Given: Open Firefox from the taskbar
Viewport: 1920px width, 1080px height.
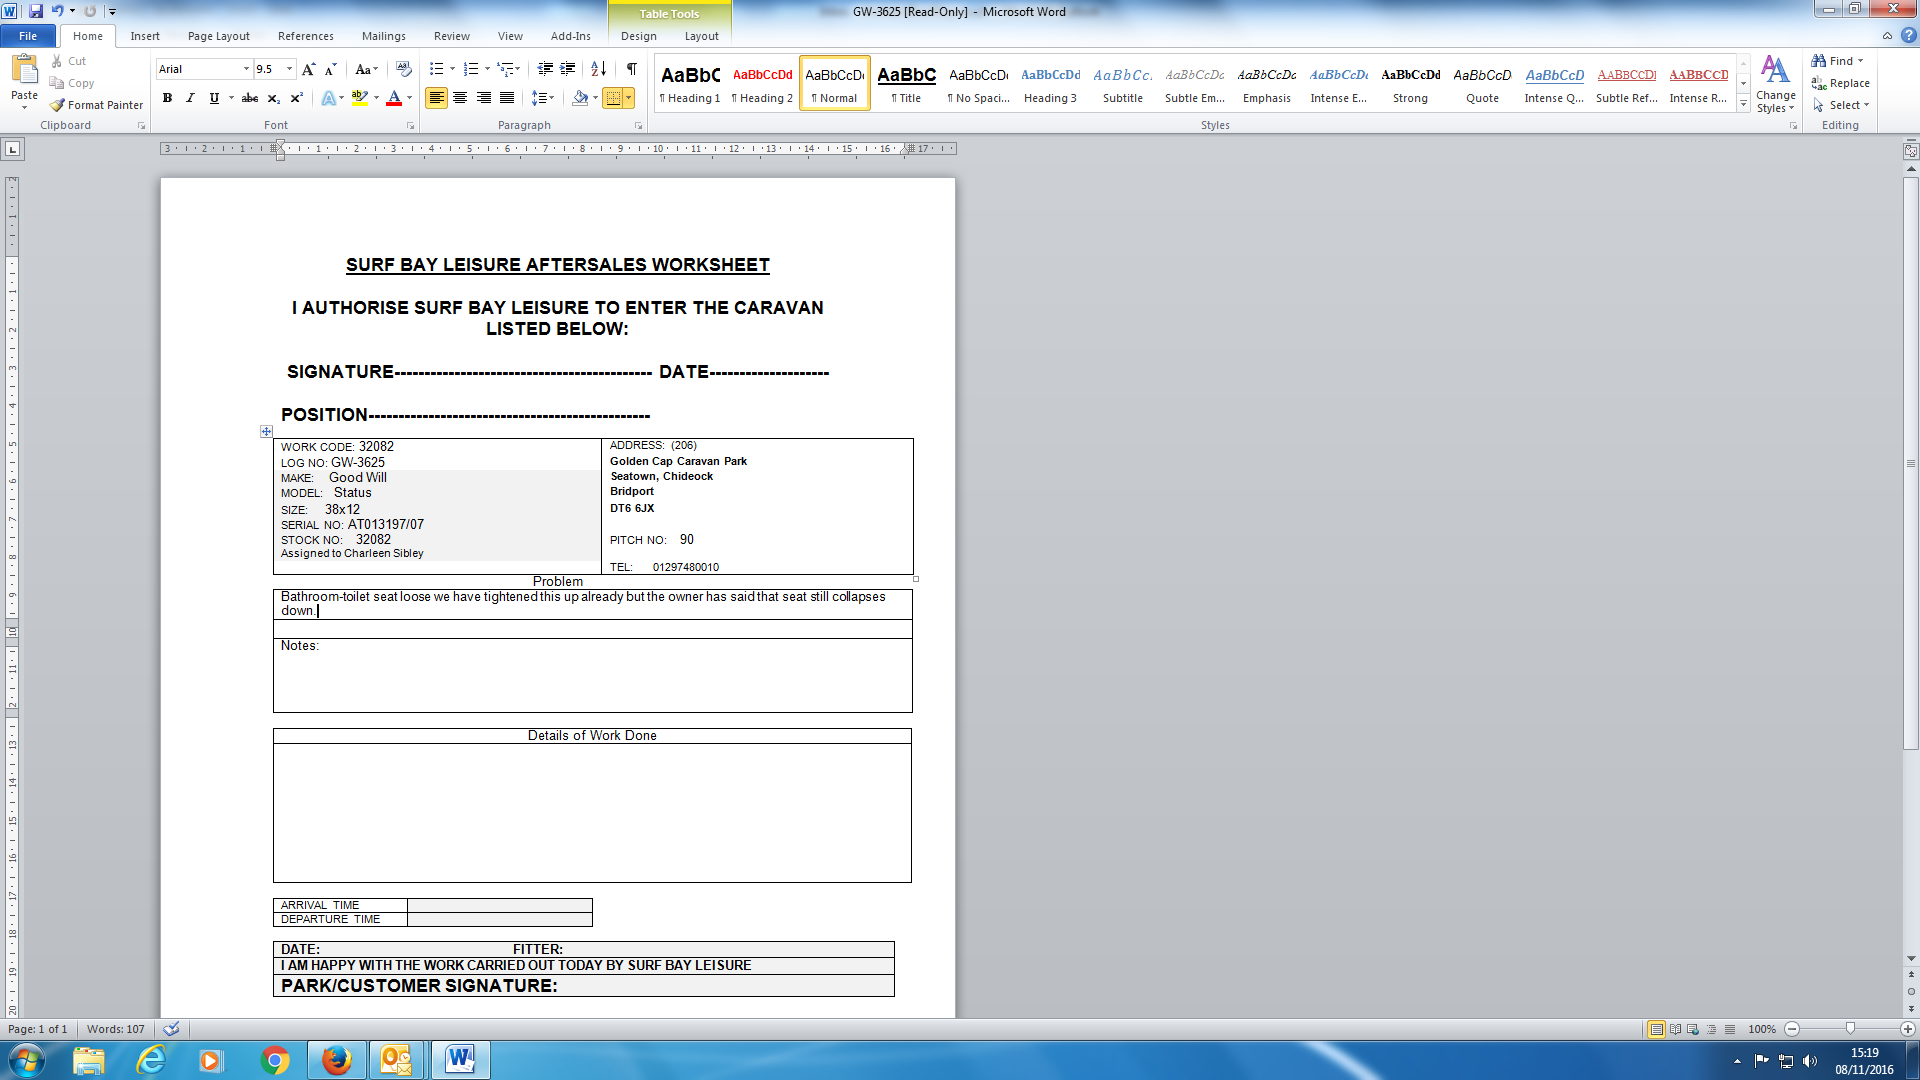Looking at the screenshot, I should tap(336, 1060).
